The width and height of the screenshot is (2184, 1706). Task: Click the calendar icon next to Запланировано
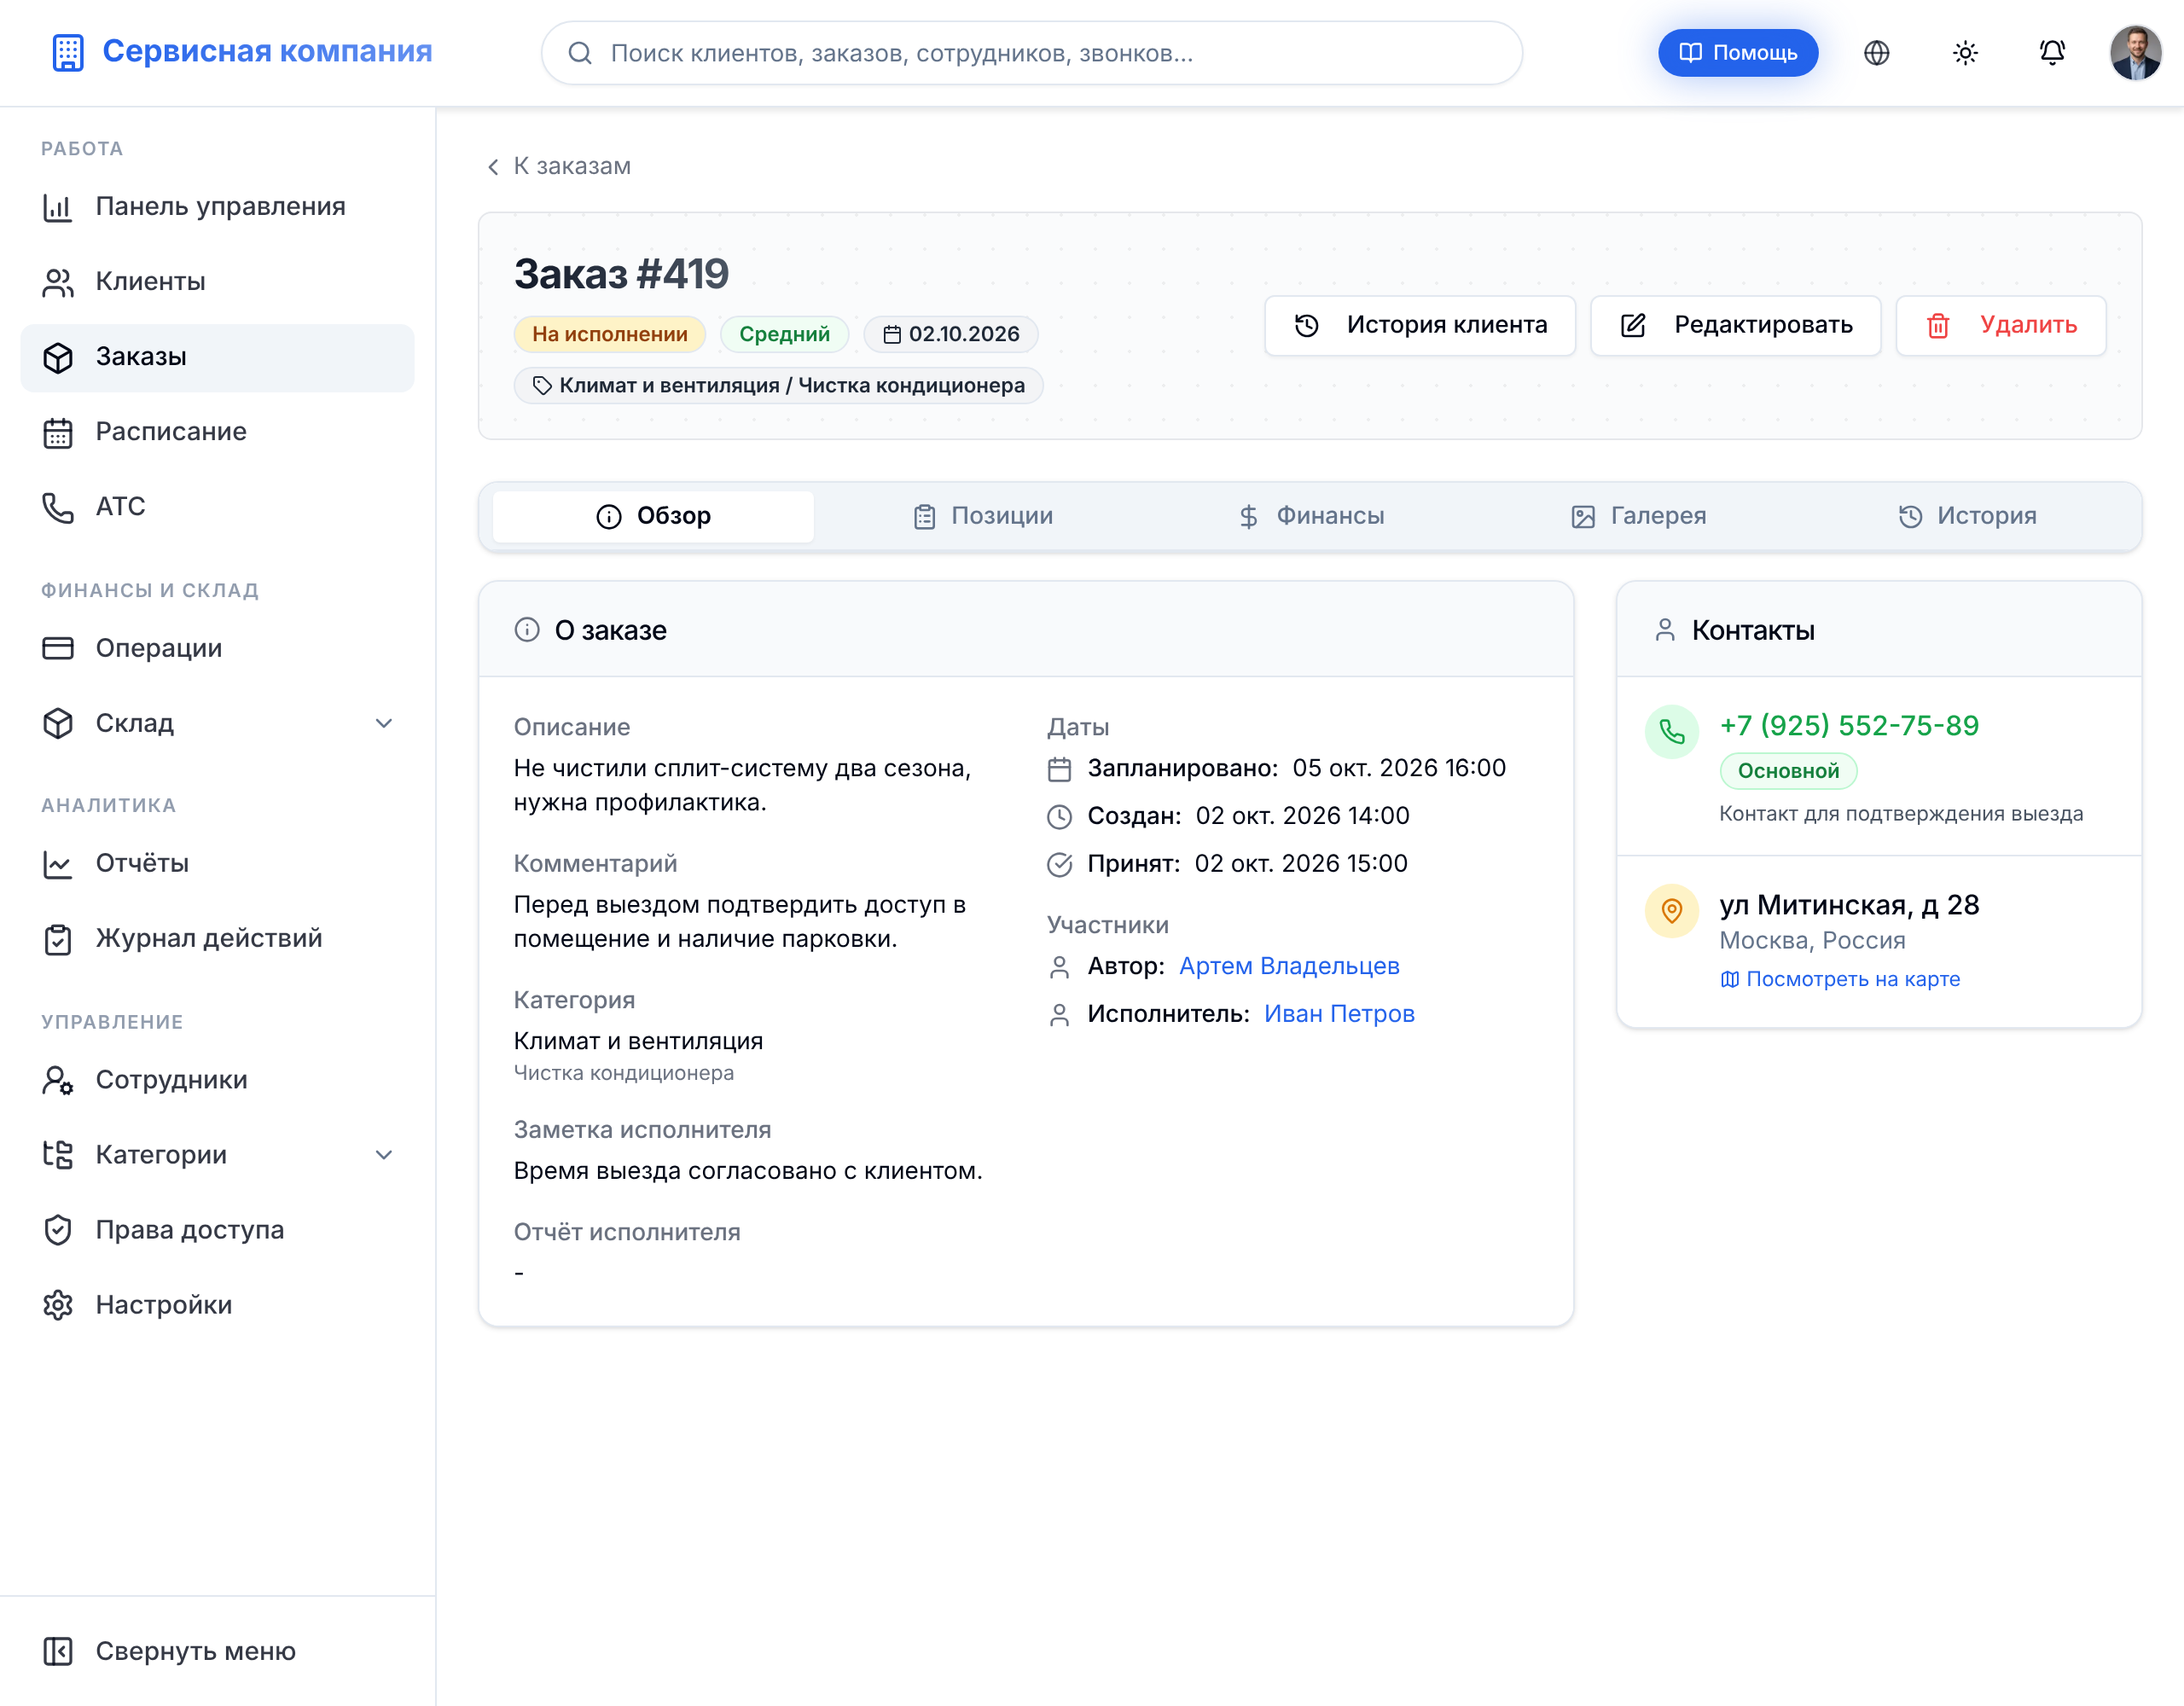[x=1059, y=769]
